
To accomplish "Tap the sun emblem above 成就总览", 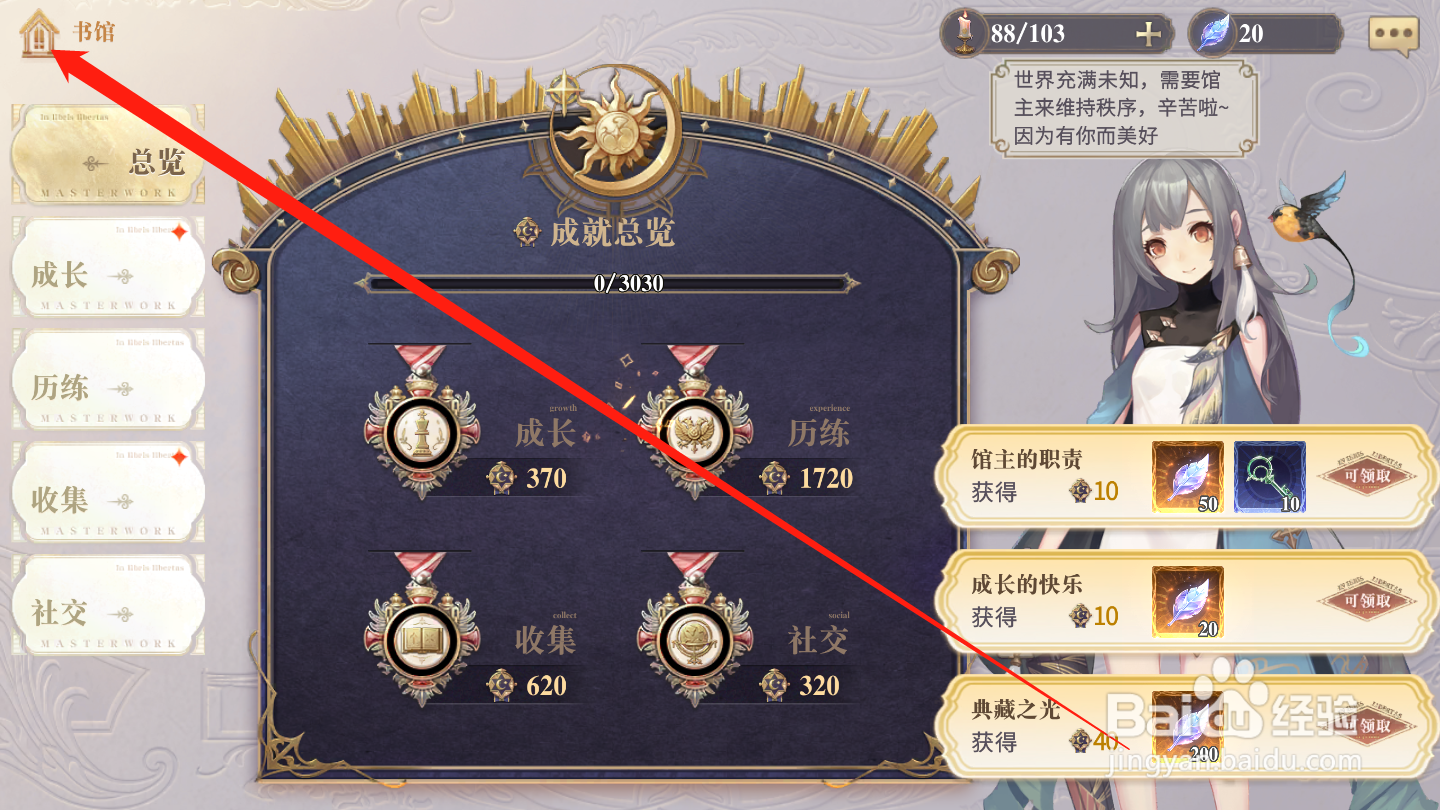I will coord(614,130).
